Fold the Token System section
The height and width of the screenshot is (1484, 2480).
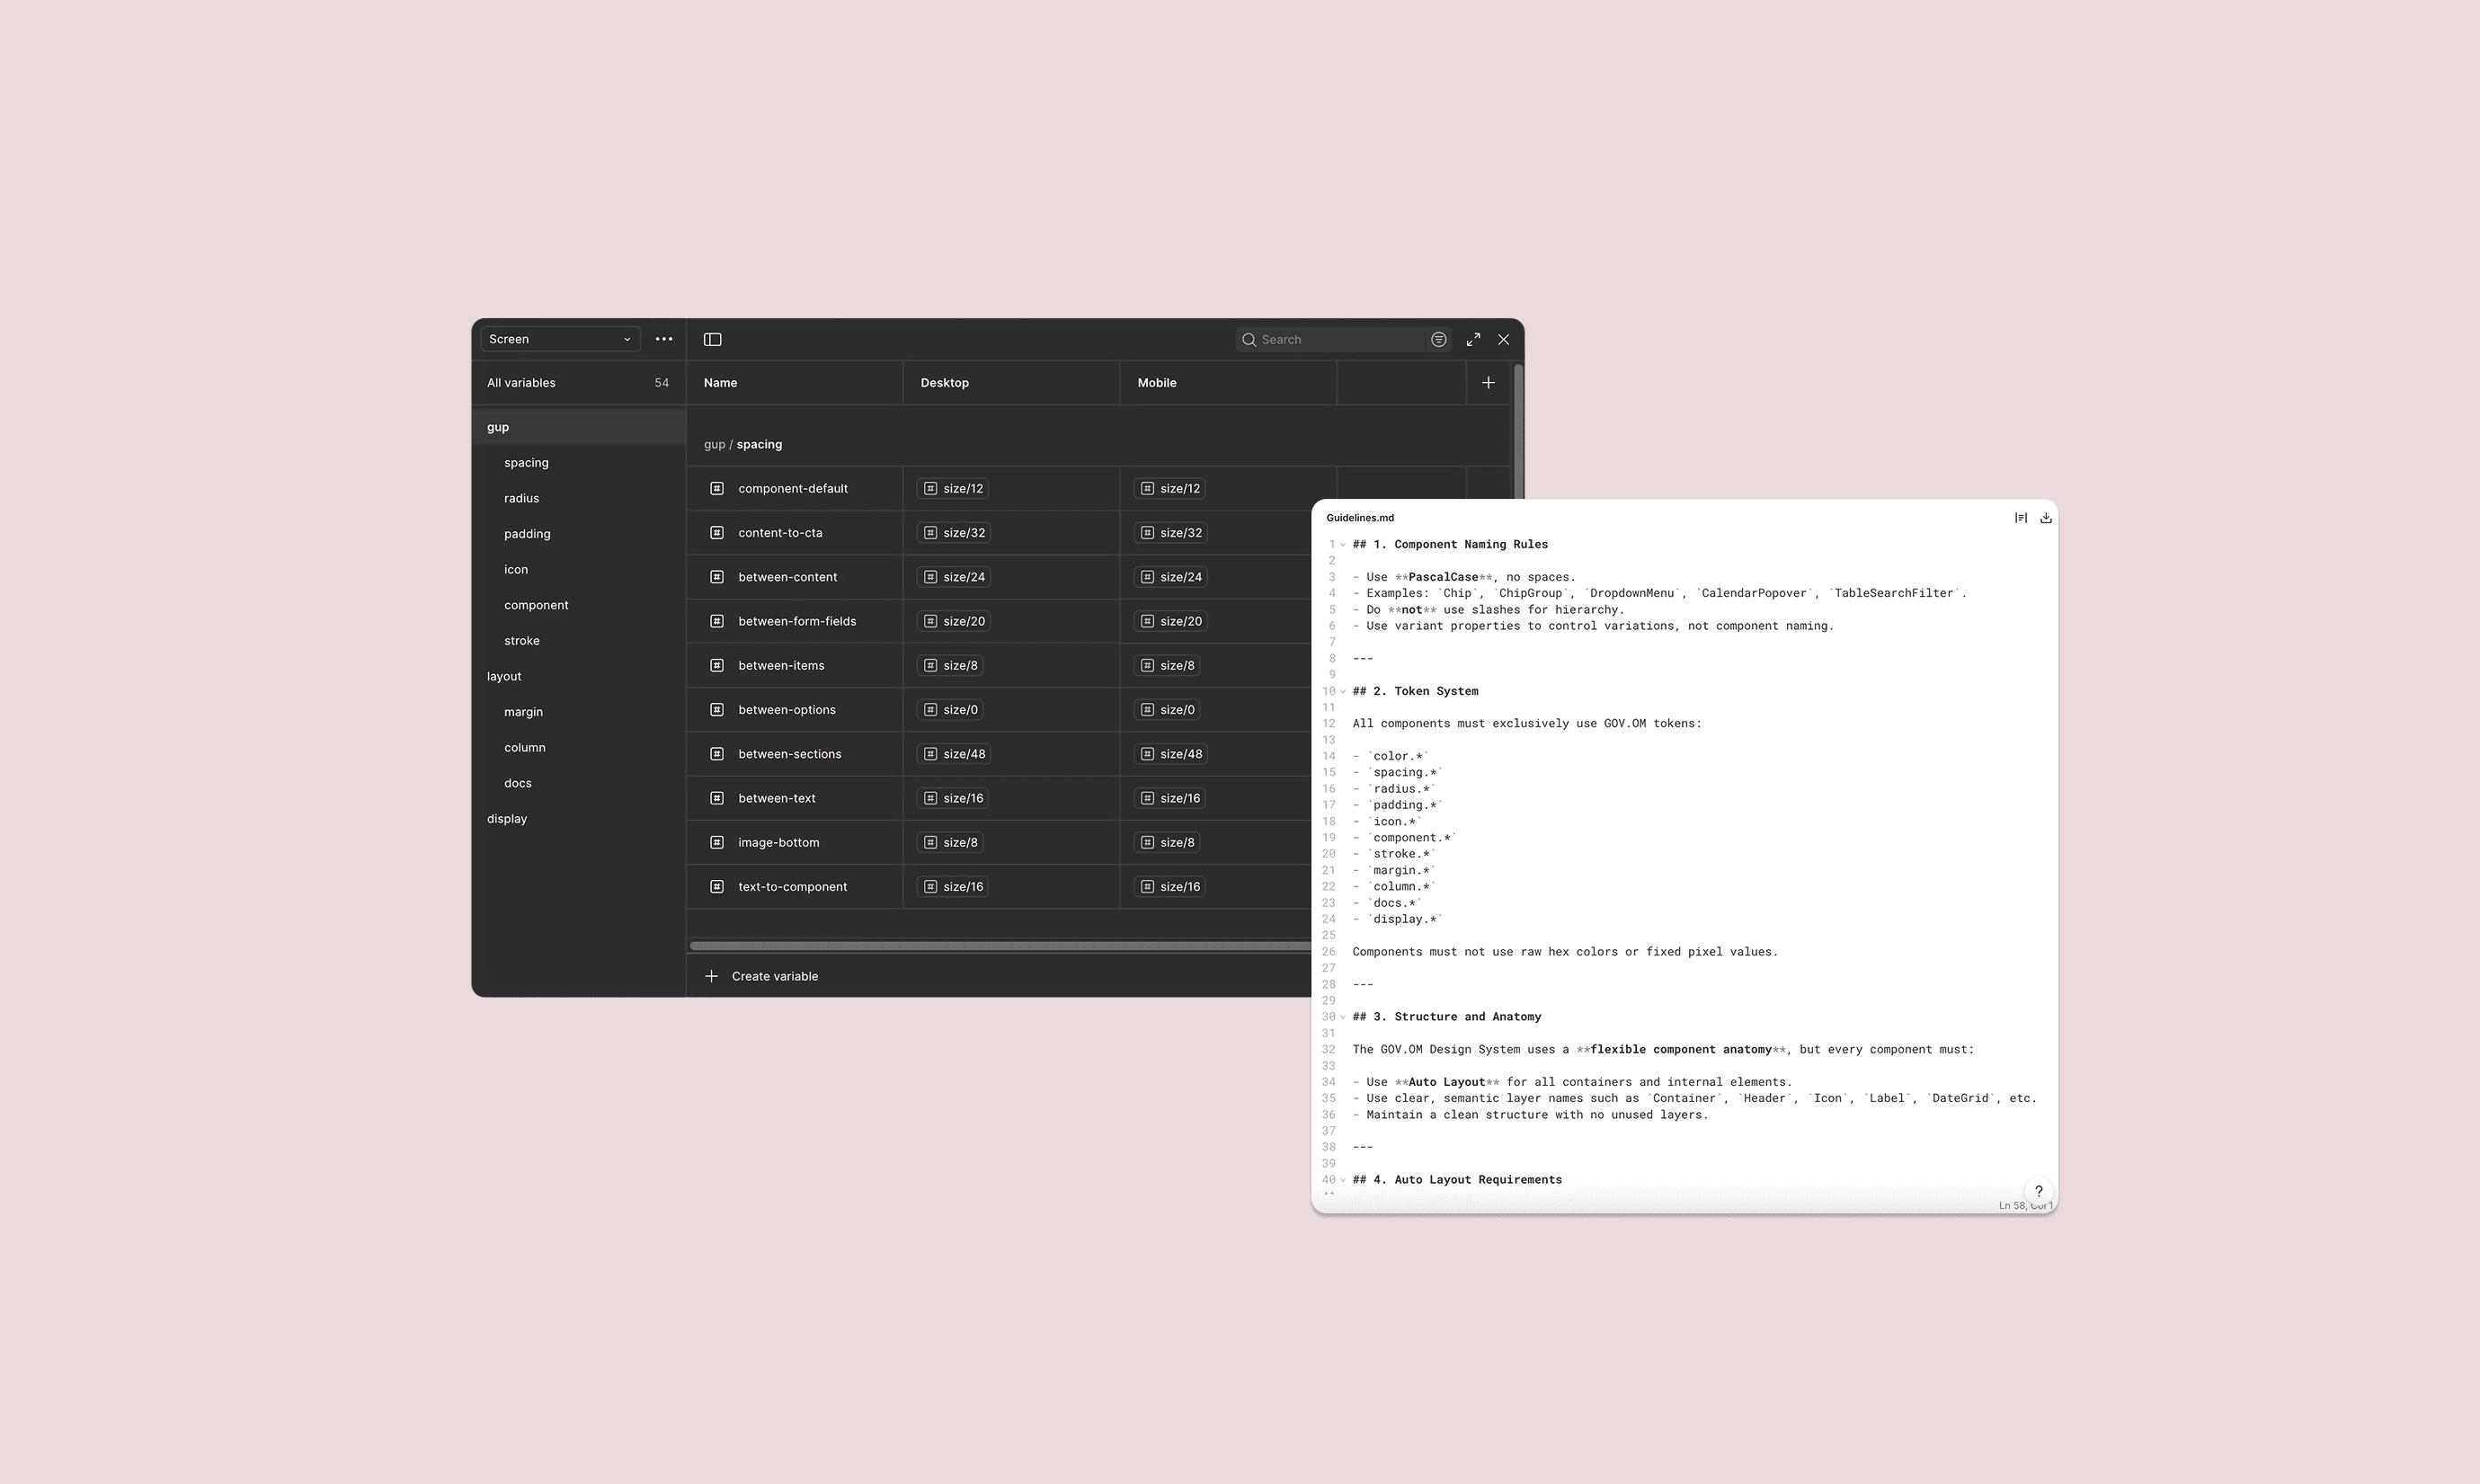click(1342, 691)
